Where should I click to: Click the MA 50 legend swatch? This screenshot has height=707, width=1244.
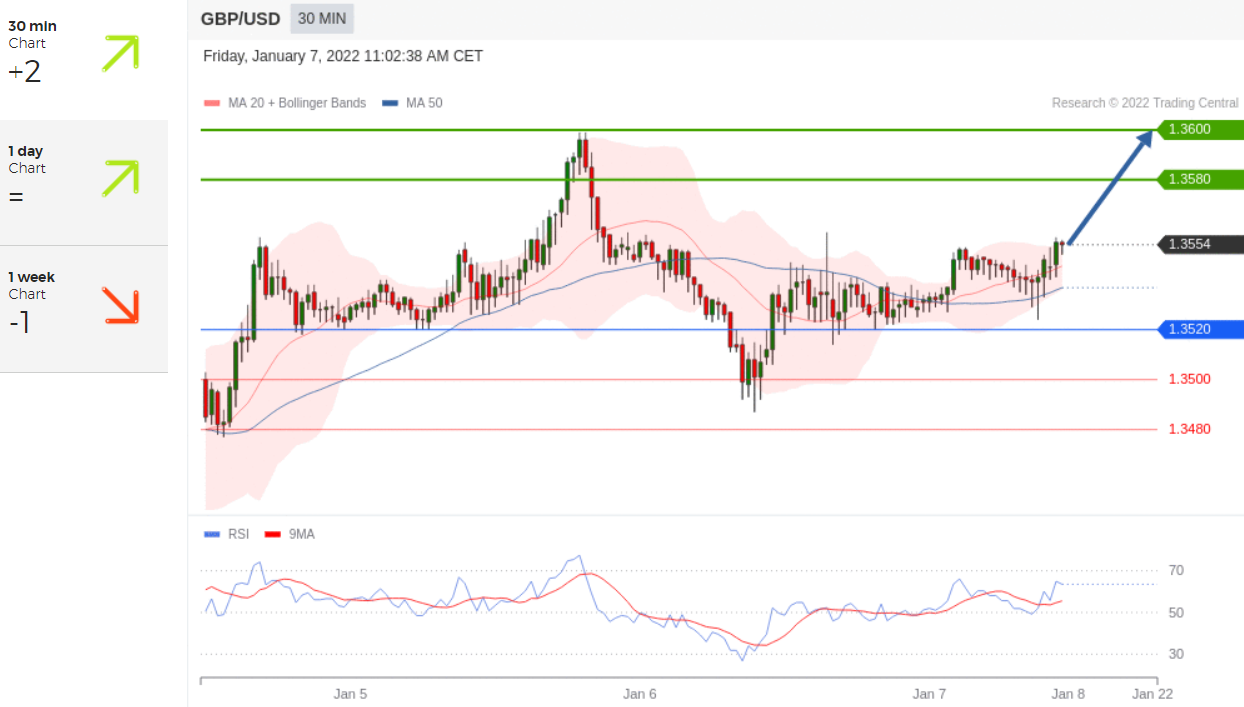pos(389,103)
